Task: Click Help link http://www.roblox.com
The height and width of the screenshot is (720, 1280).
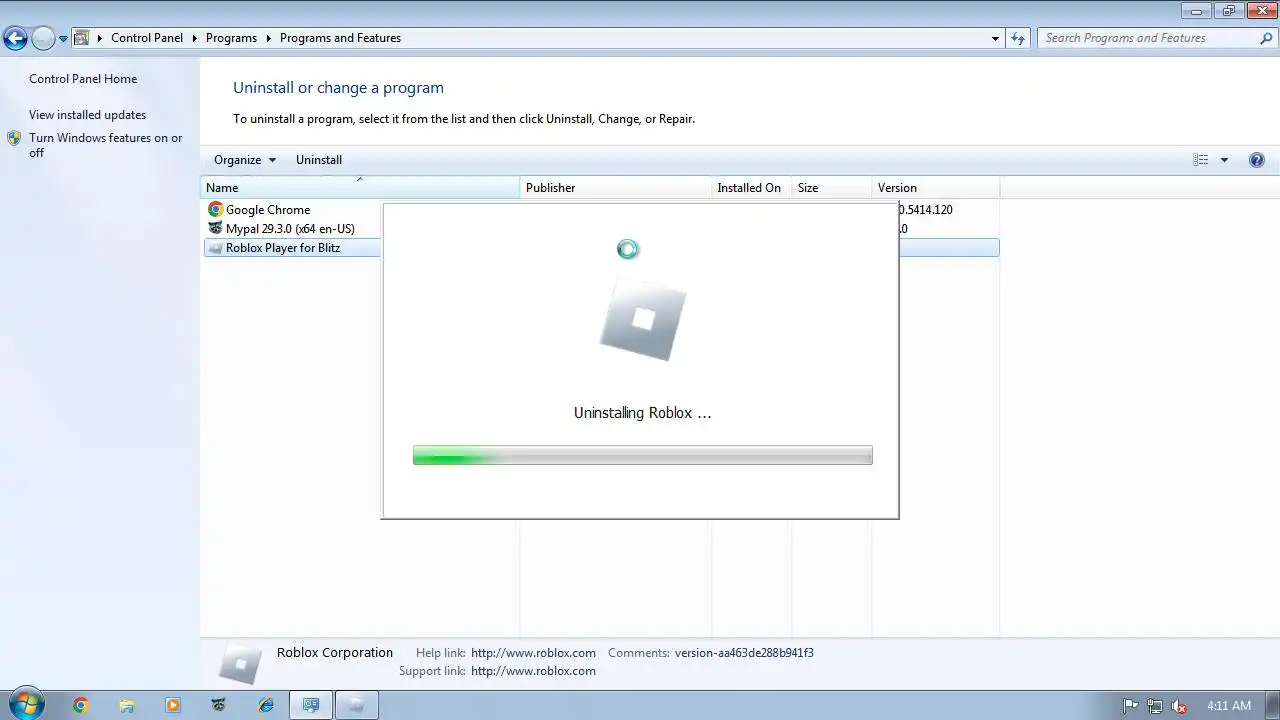Action: 533,653
